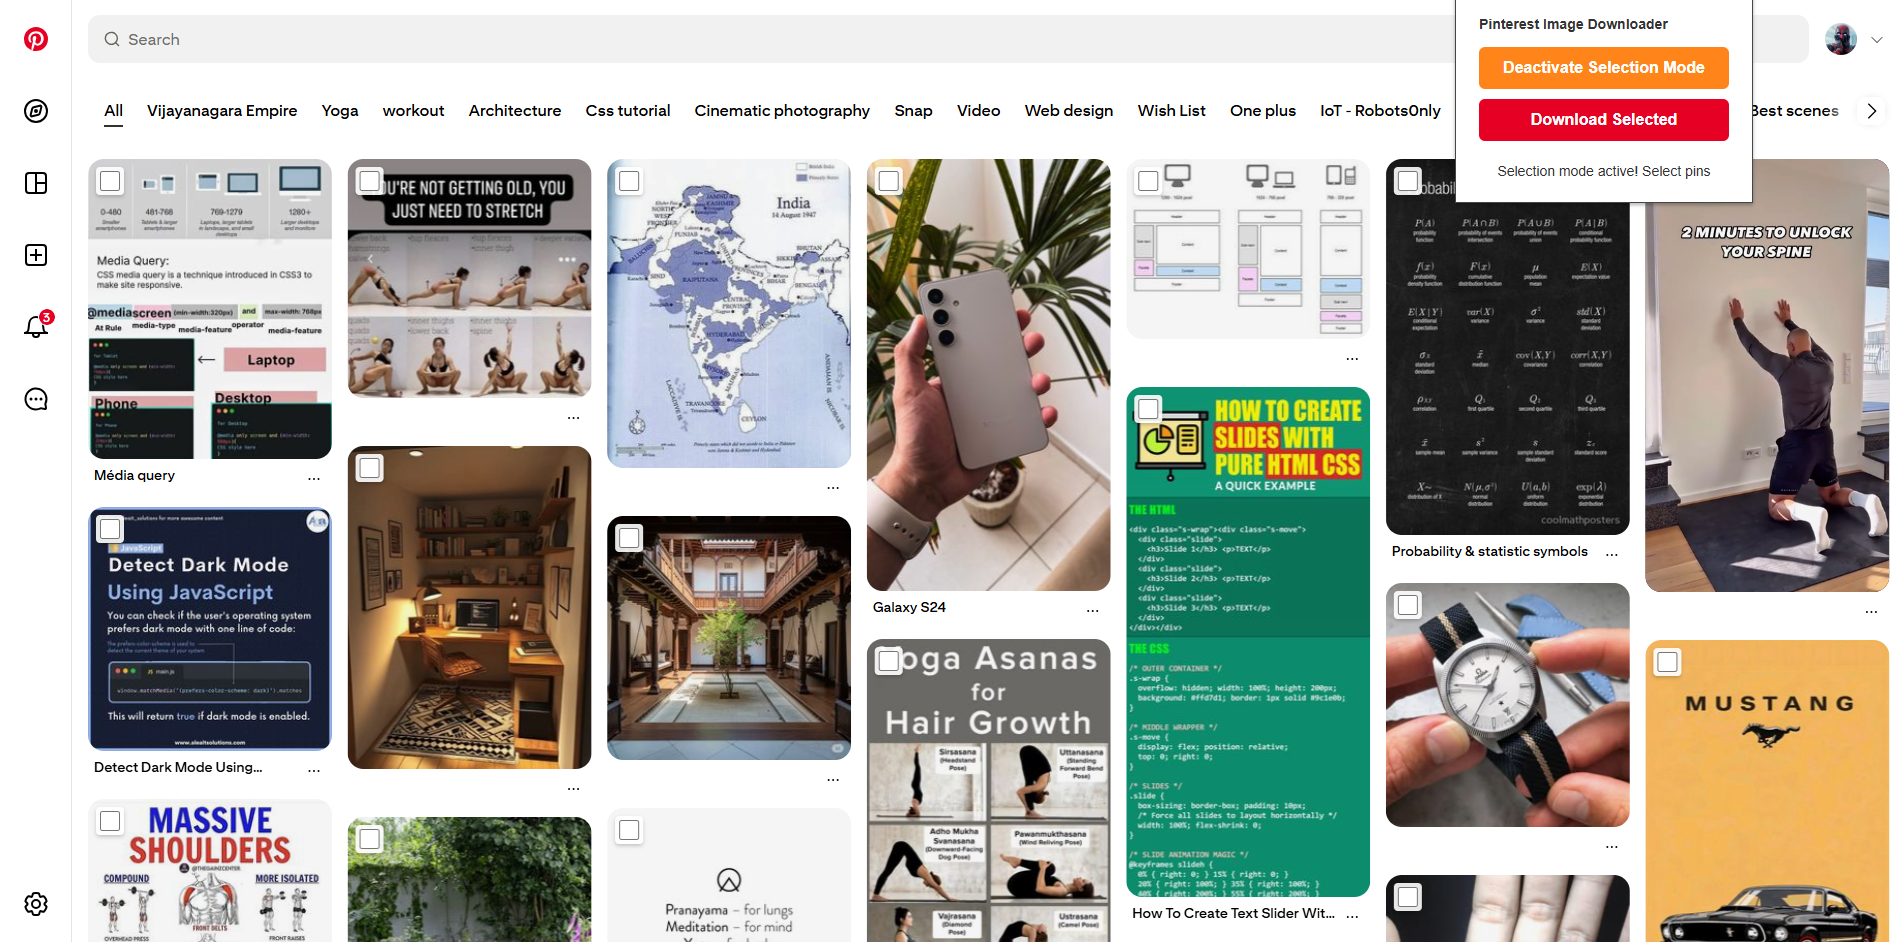Viewport: 1902px width, 942px height.
Task: Select the India map pin checkbox
Action: (x=629, y=181)
